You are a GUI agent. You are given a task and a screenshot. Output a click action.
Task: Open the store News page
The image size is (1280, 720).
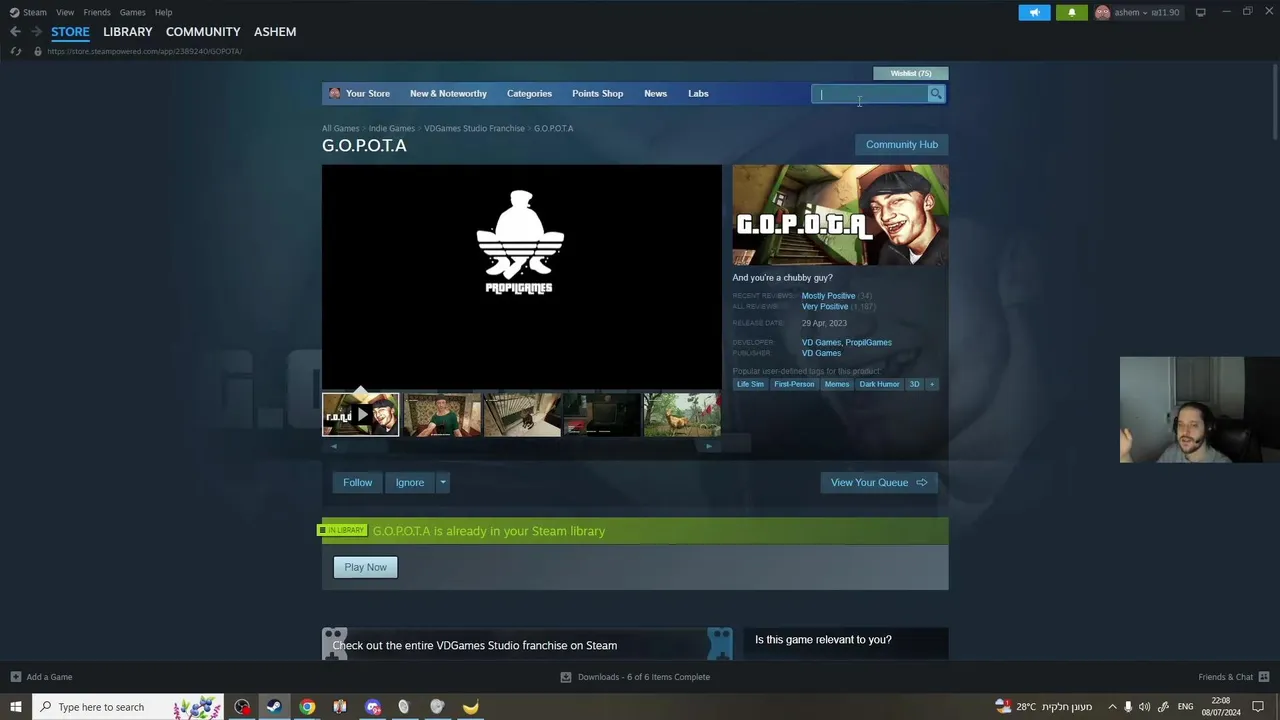tap(655, 94)
